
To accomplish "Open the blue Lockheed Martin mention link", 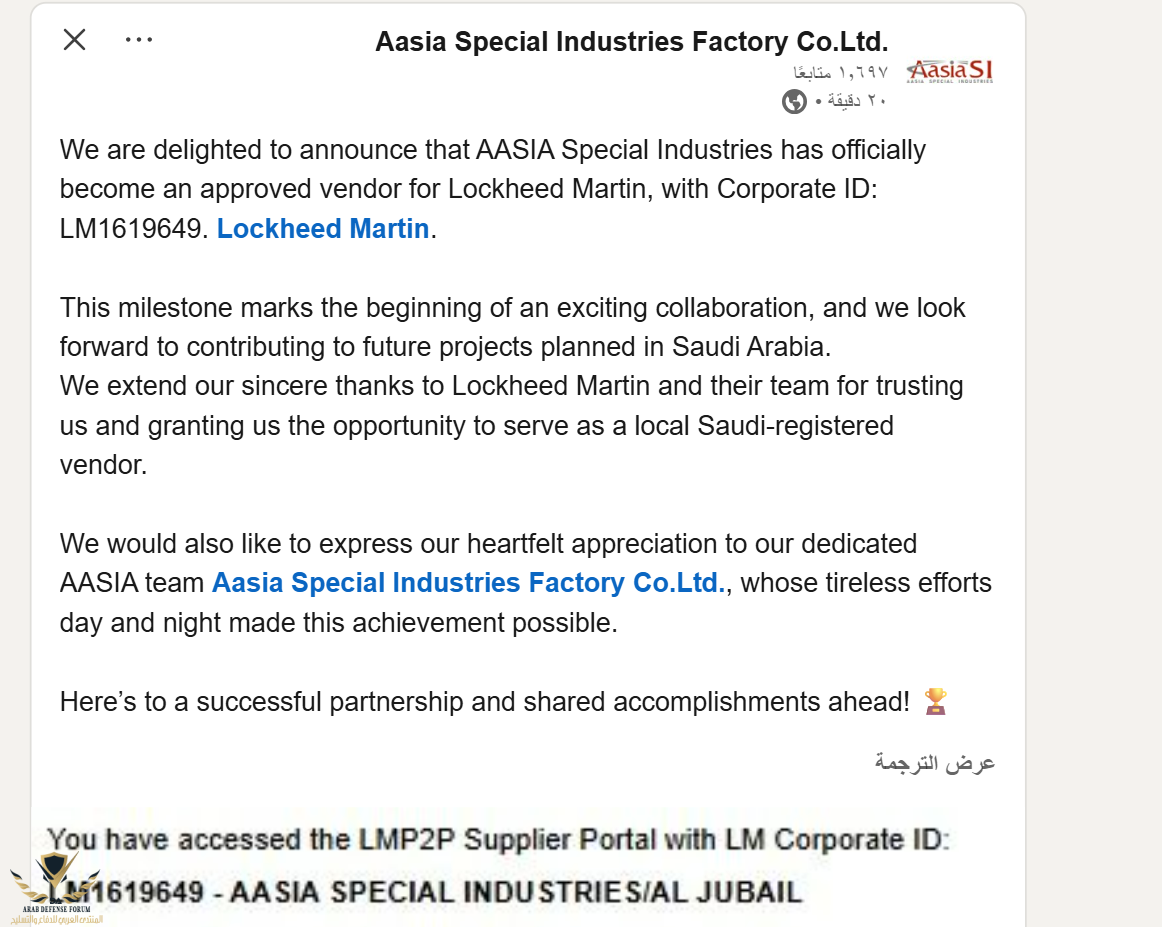I will click(323, 228).
